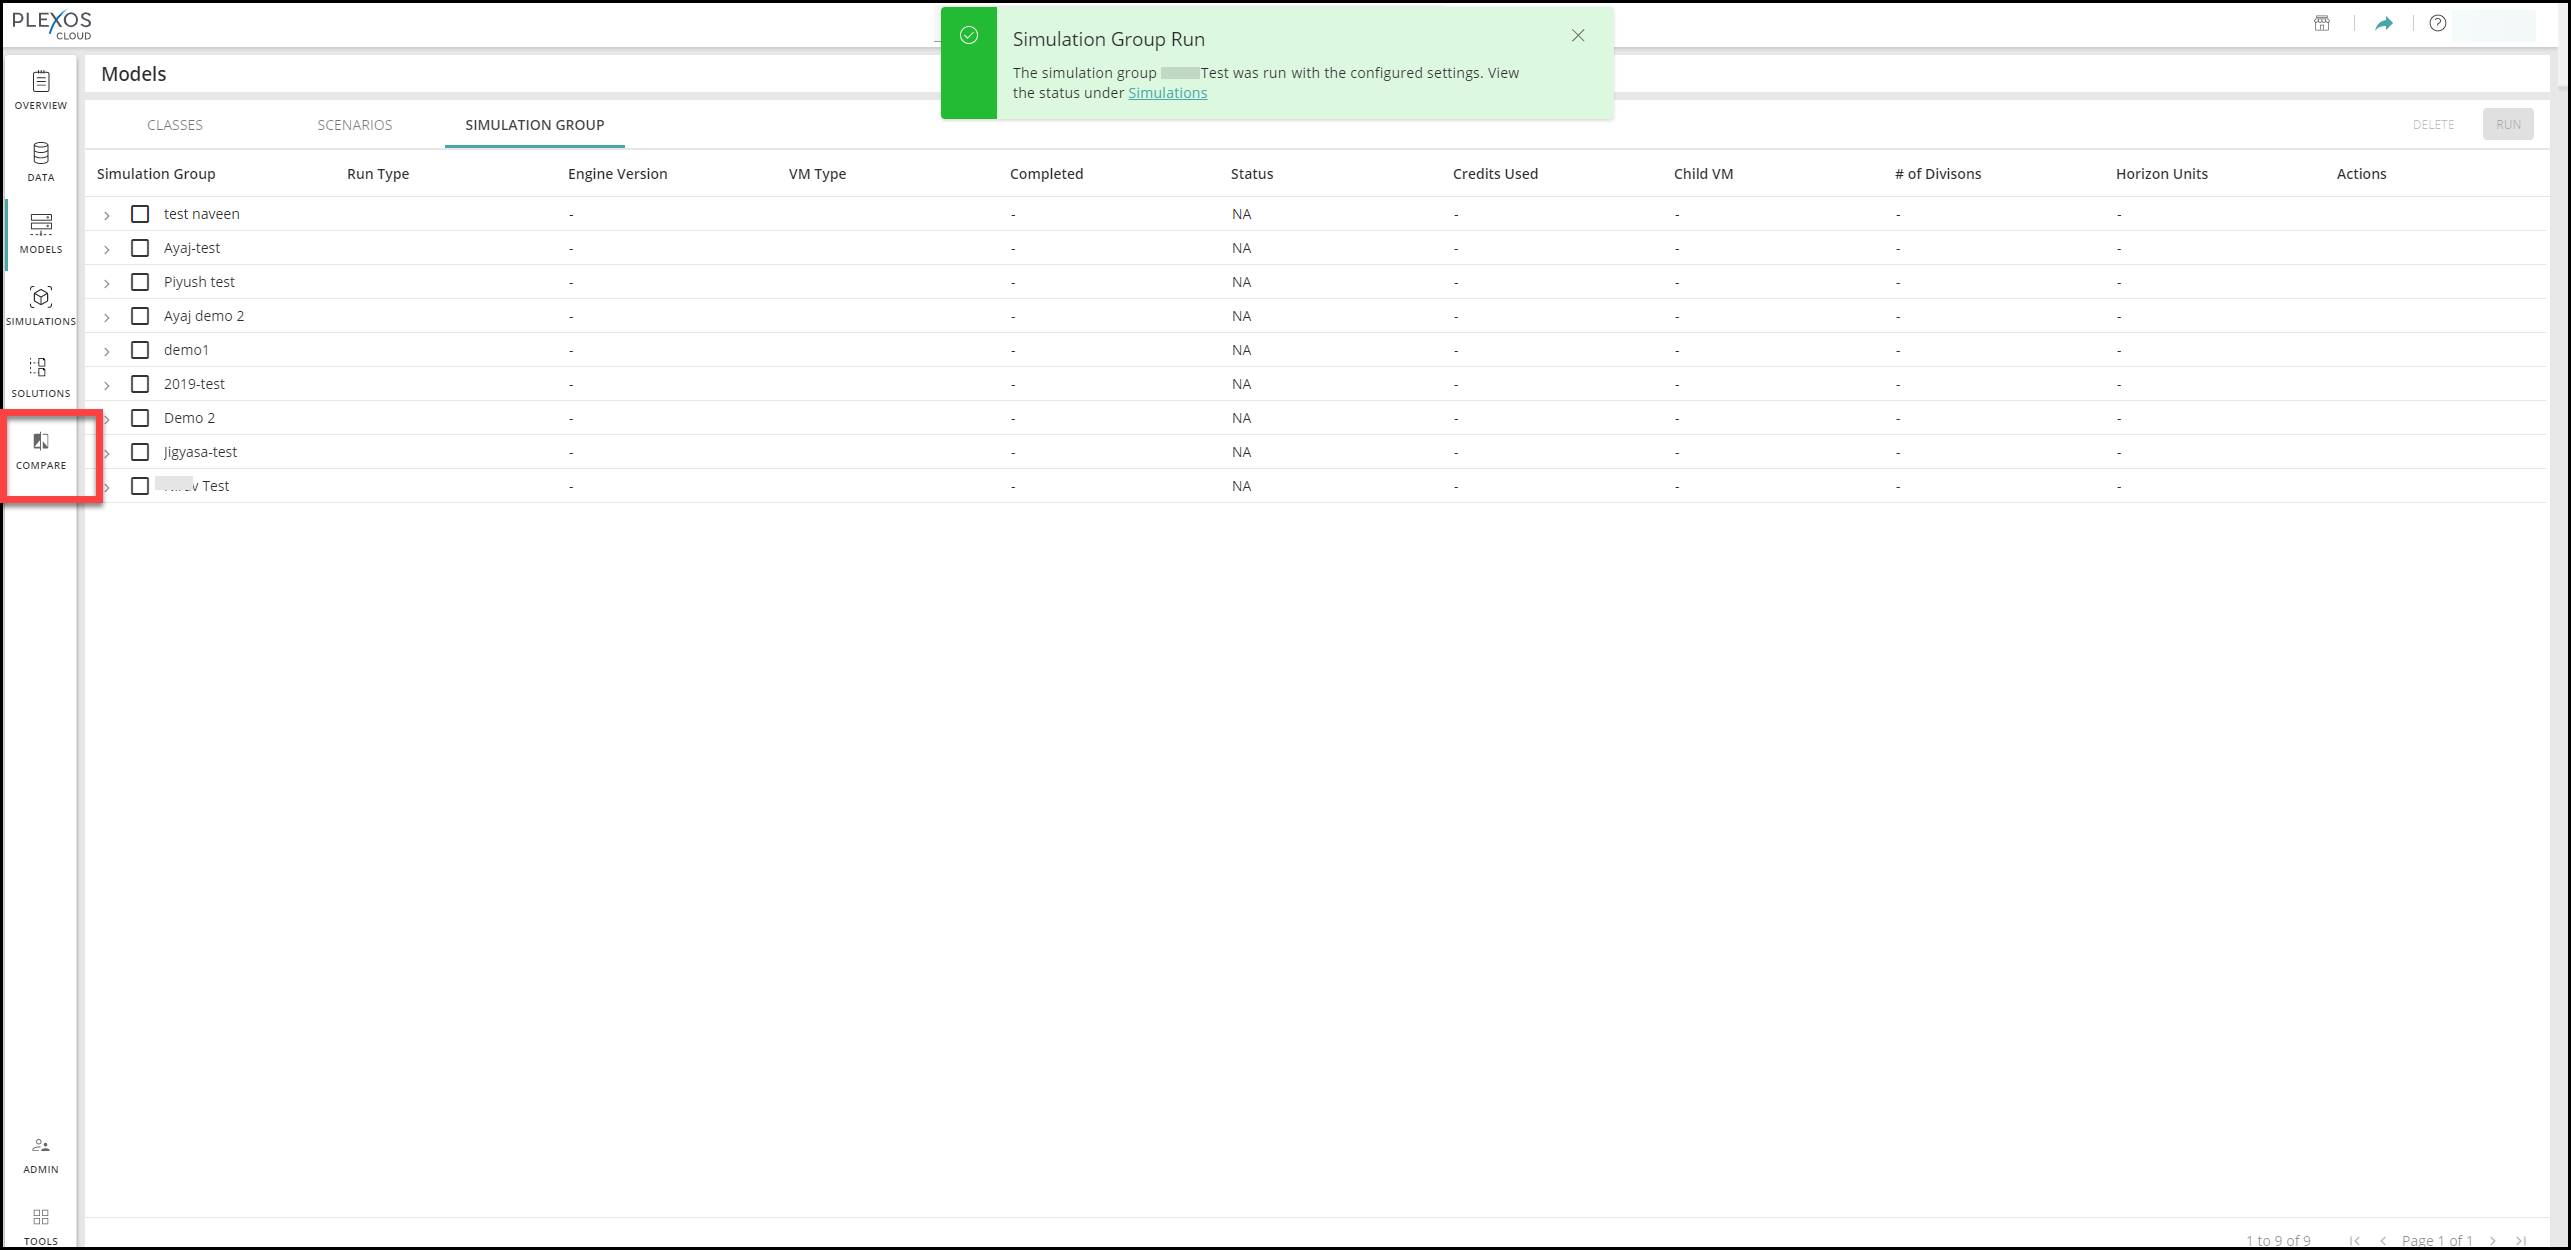This screenshot has height=1250, width=2571.
Task: Sort by Engine Version column header
Action: [x=617, y=174]
